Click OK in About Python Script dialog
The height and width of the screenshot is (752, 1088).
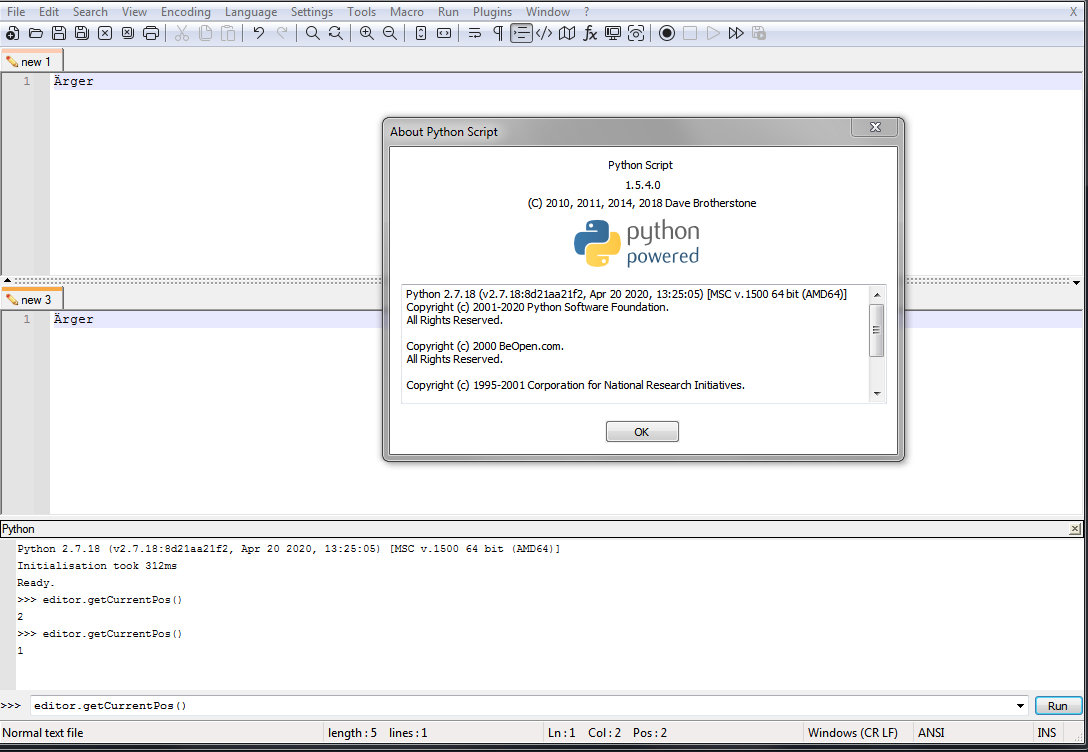642,431
